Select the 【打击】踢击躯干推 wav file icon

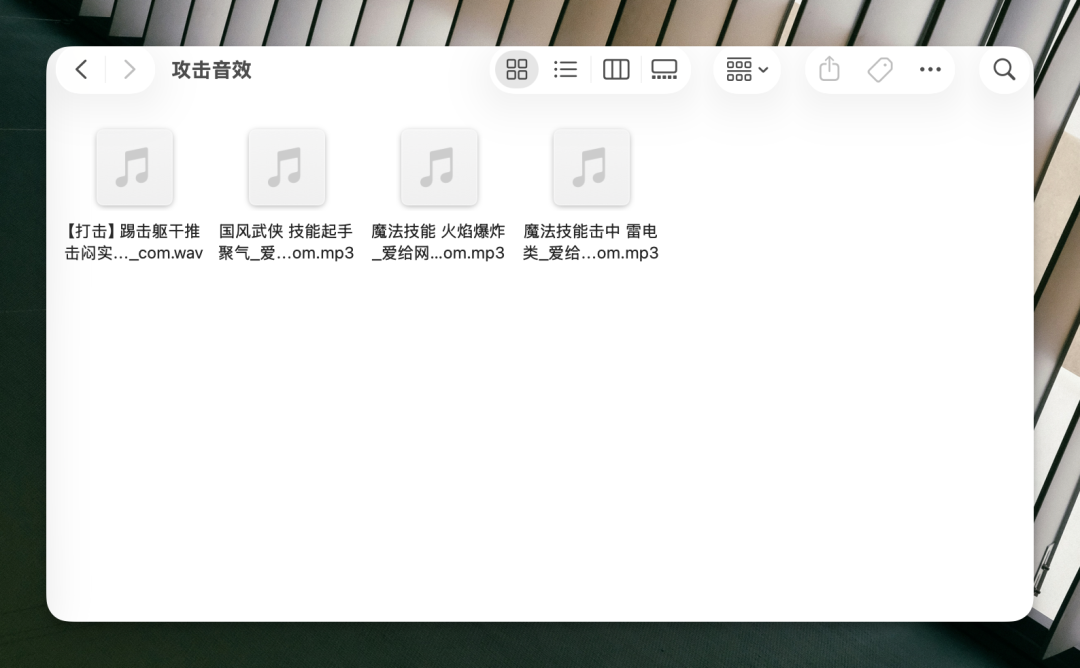click(x=134, y=167)
